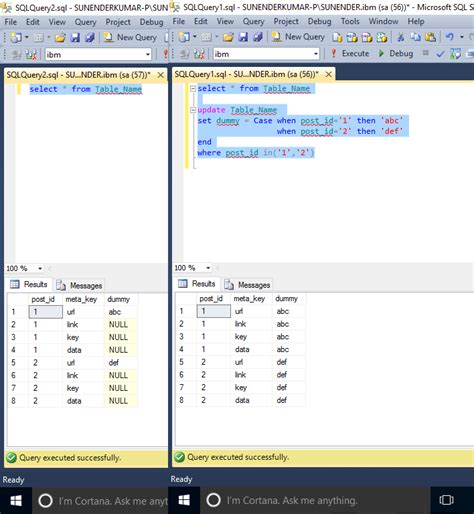Screen dimensions: 474x514
Task: Click Save floppy disk icon in right toolbar
Action: coord(243,37)
